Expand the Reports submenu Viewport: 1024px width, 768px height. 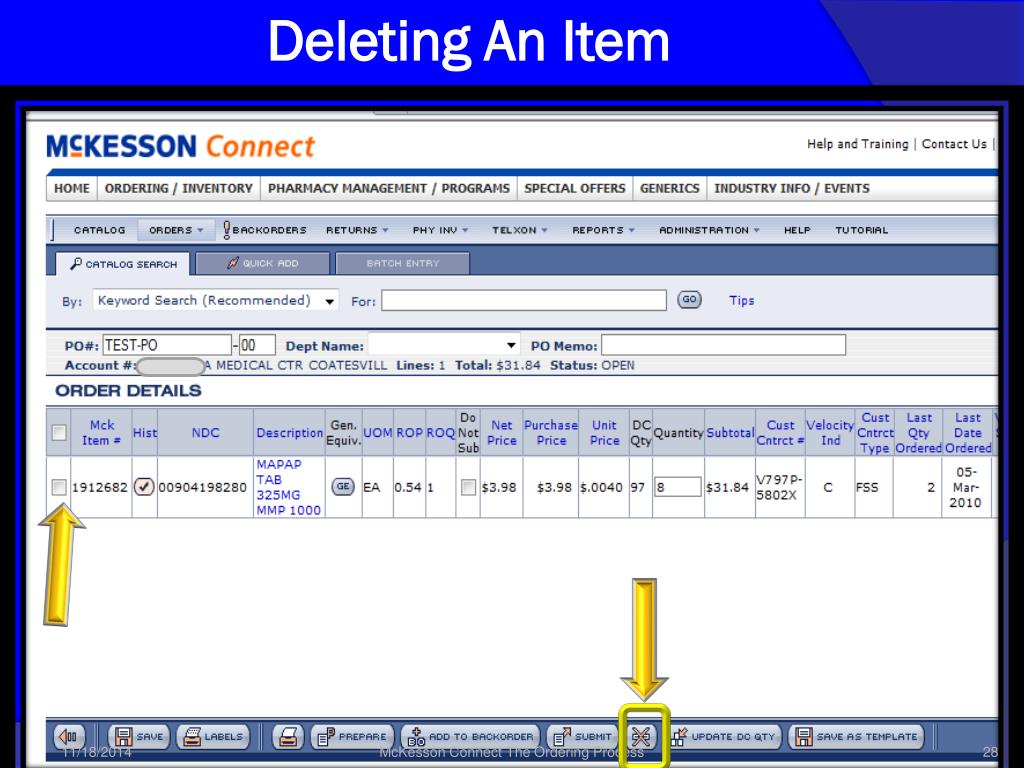[x=603, y=230]
